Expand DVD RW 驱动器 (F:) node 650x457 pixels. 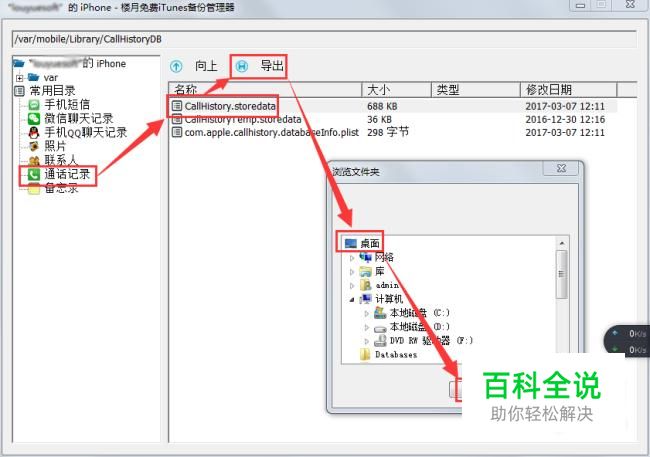(x=366, y=341)
